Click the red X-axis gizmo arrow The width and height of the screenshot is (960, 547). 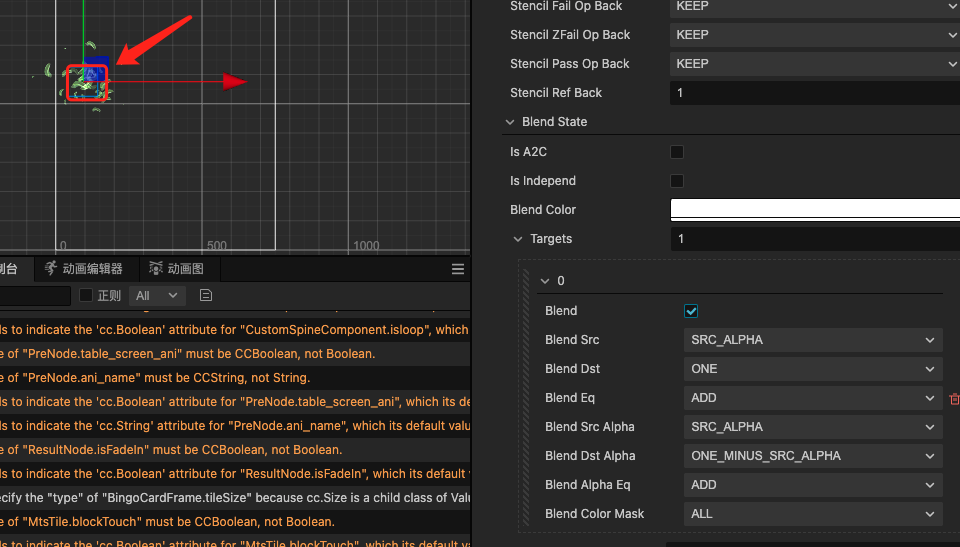tap(234, 81)
